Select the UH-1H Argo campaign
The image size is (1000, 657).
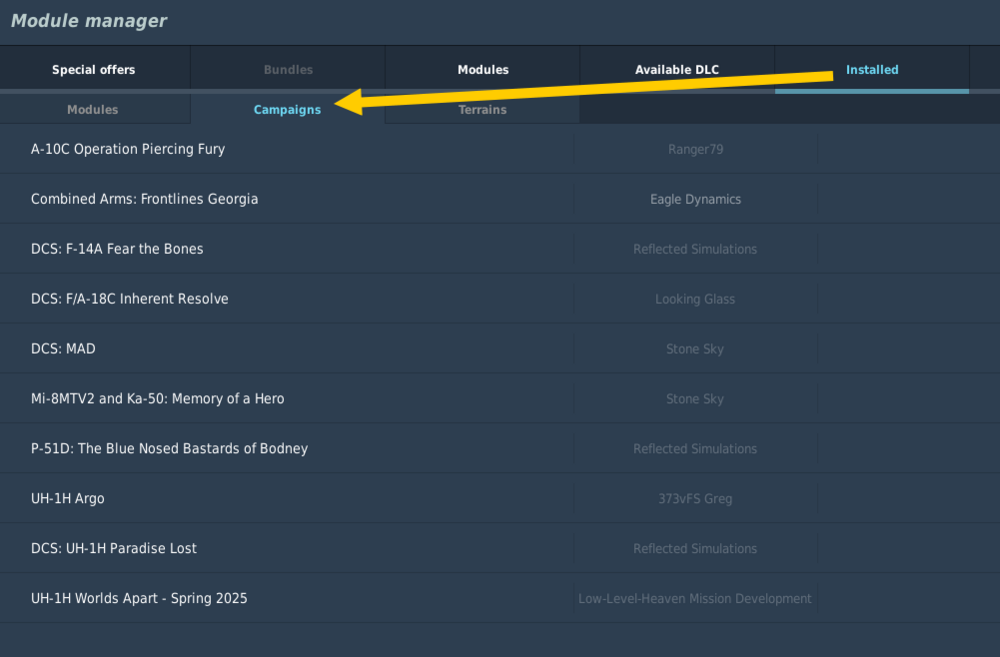tap(67, 499)
